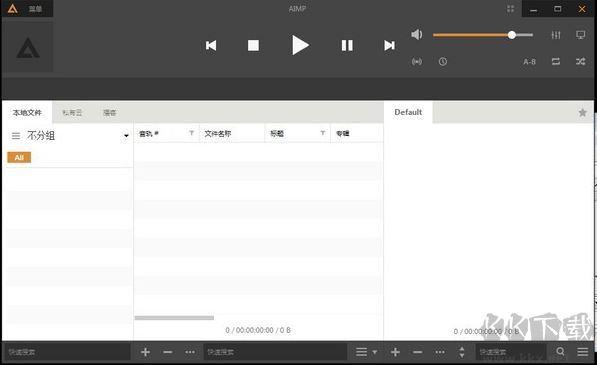
Task: Open the equalizer sliders icon
Action: point(556,35)
